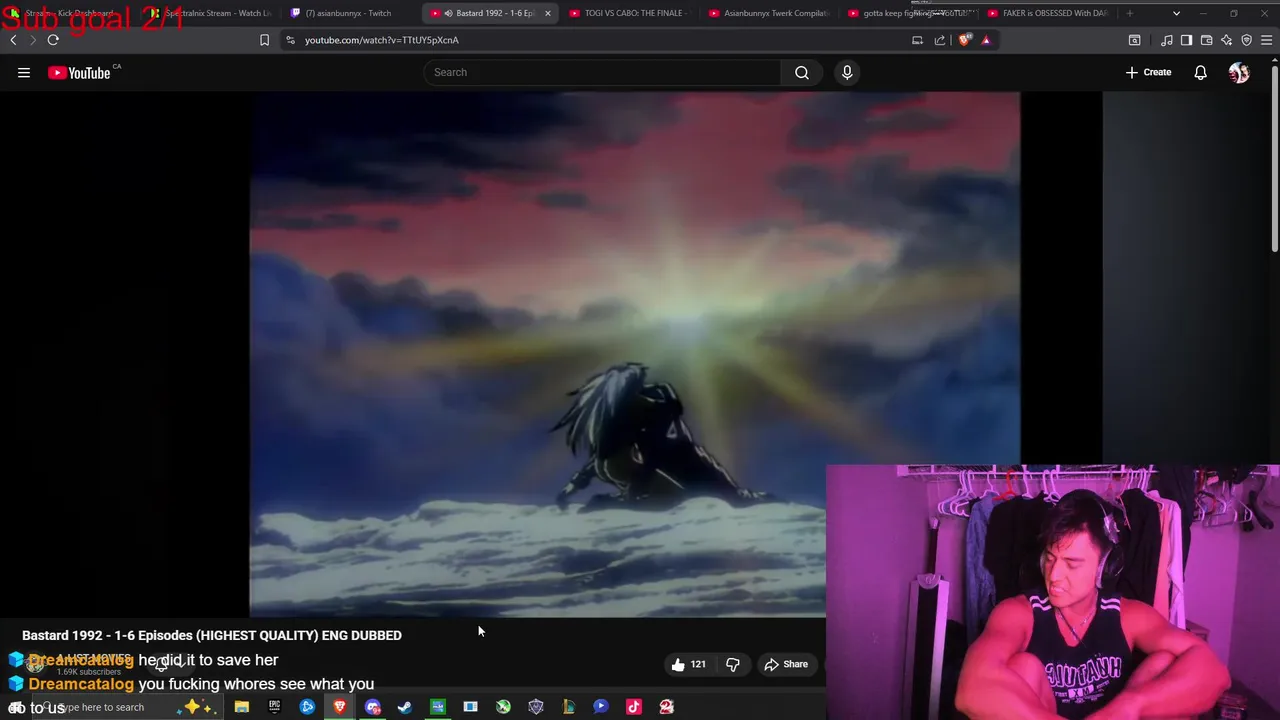1280x720 pixels.
Task: Open the browser main menu at toolbar end
Action: (x=1267, y=40)
